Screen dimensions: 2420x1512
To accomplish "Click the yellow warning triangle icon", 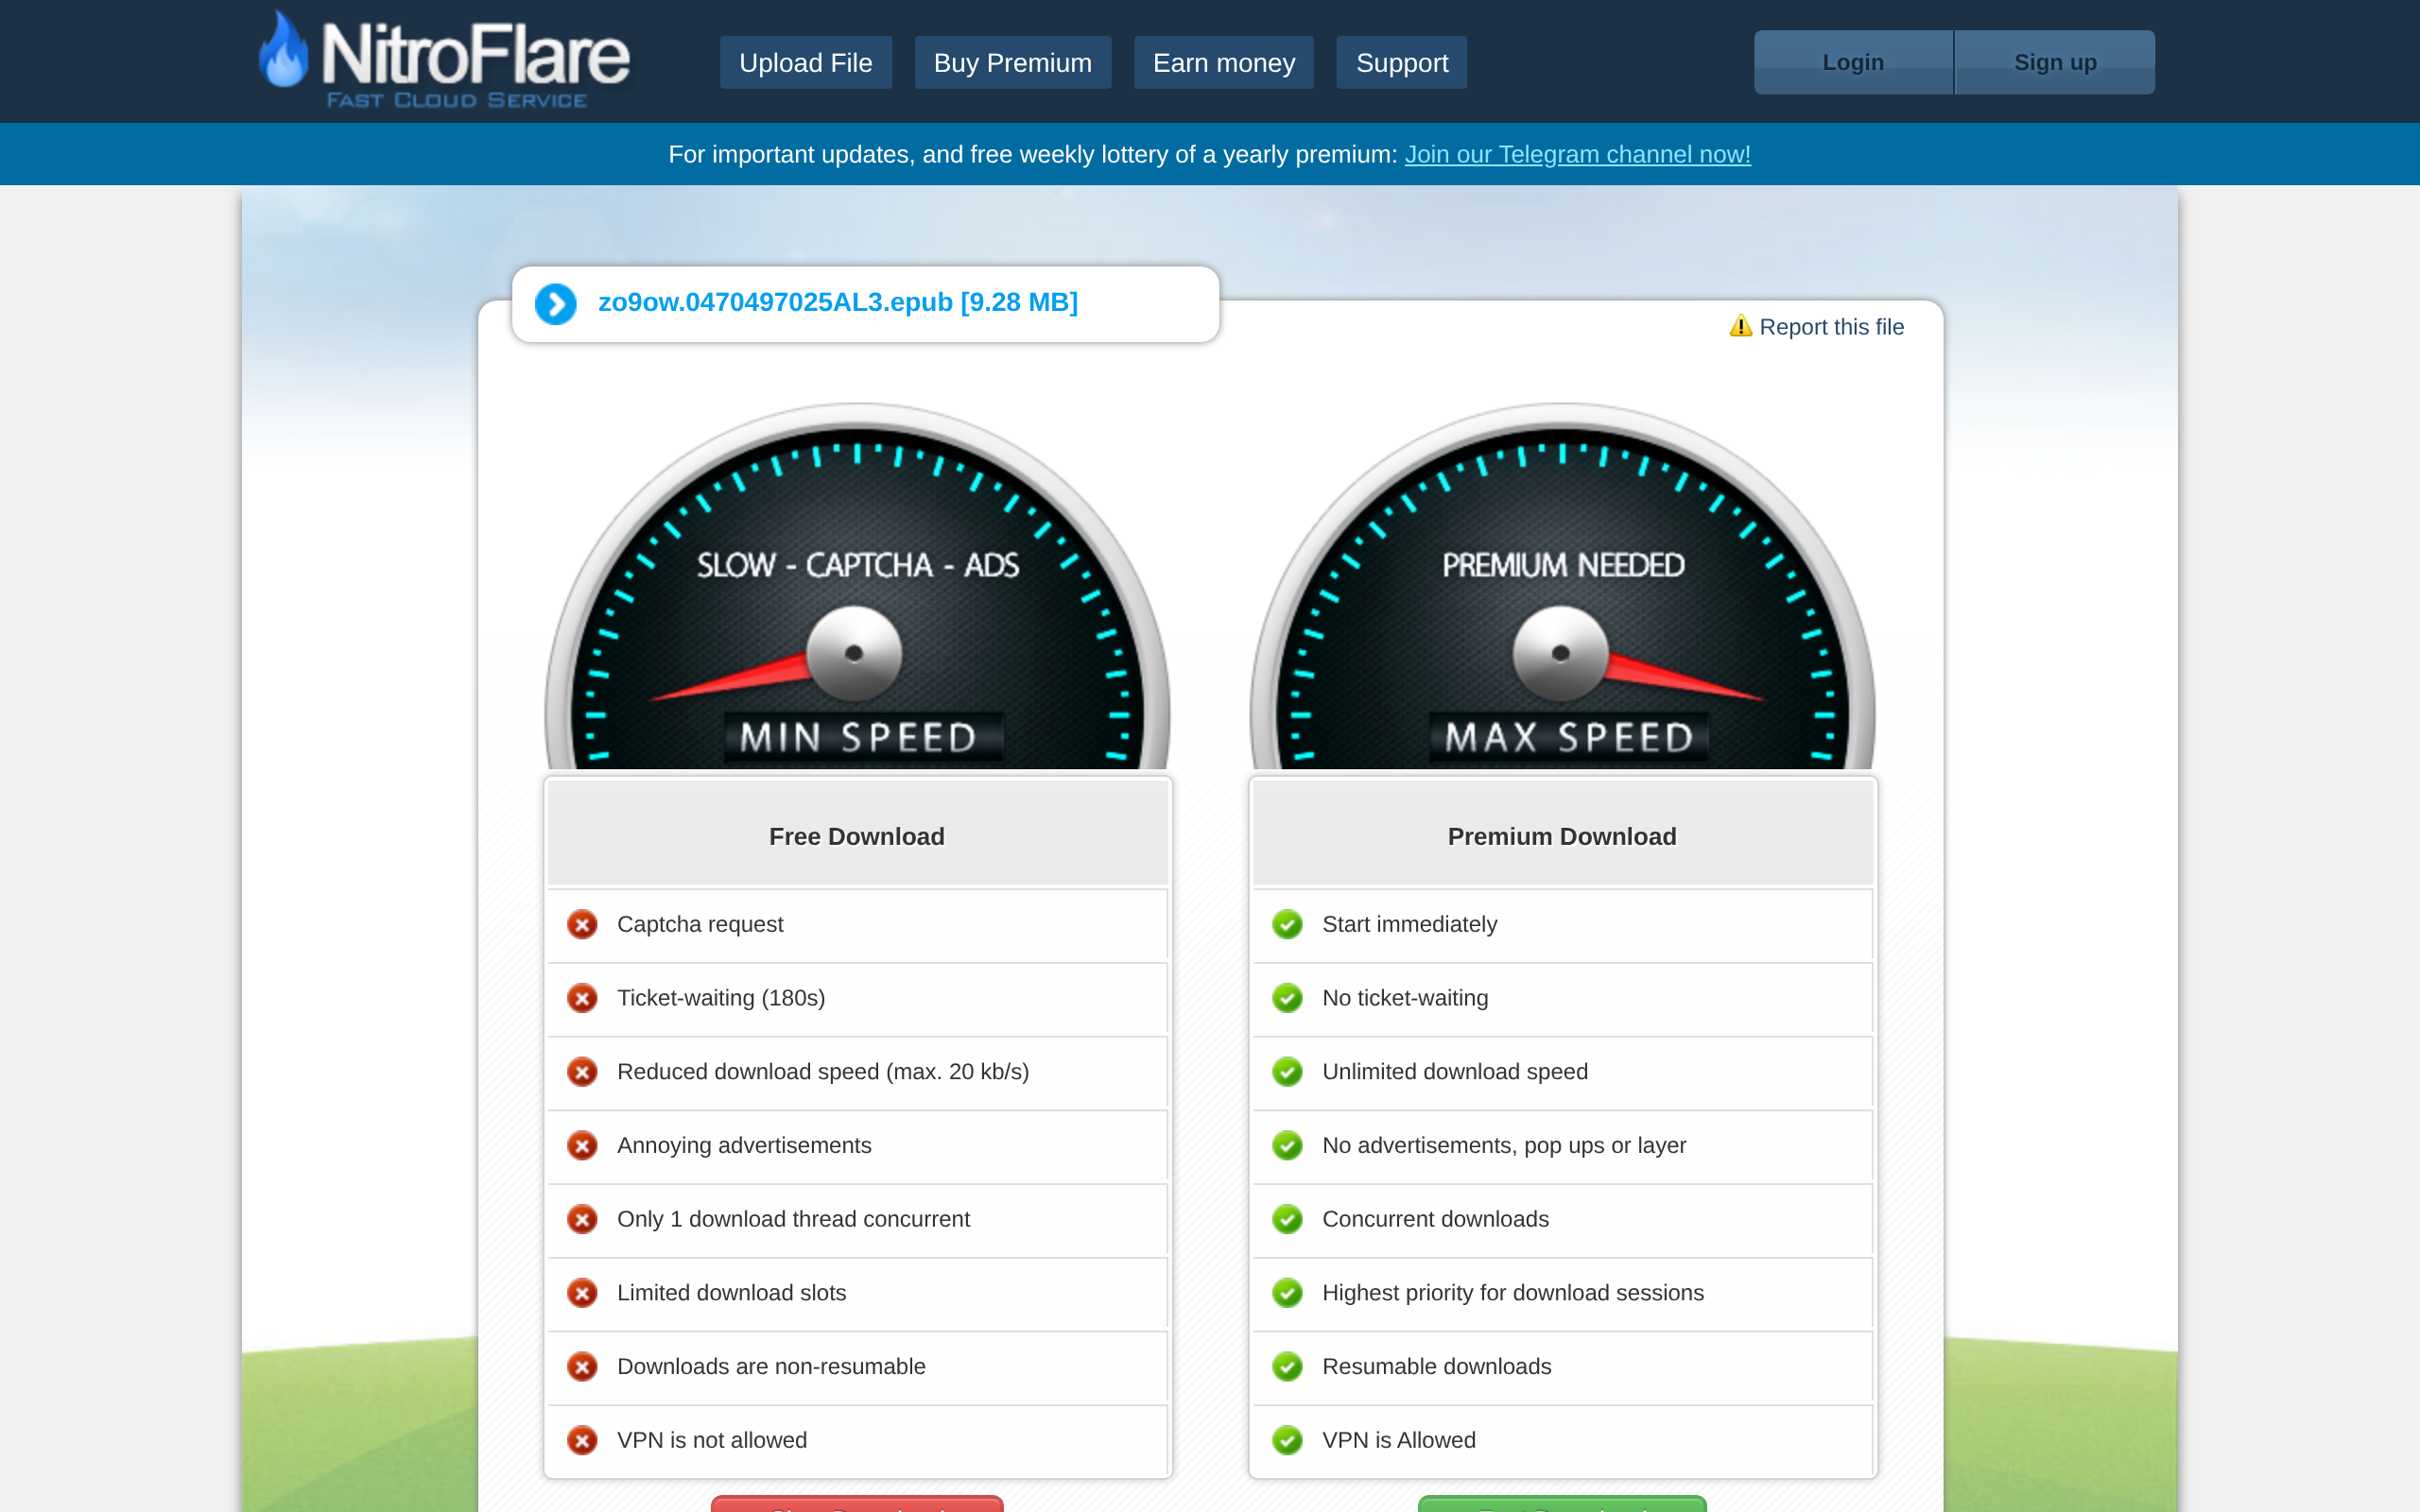I will 1741,326.
